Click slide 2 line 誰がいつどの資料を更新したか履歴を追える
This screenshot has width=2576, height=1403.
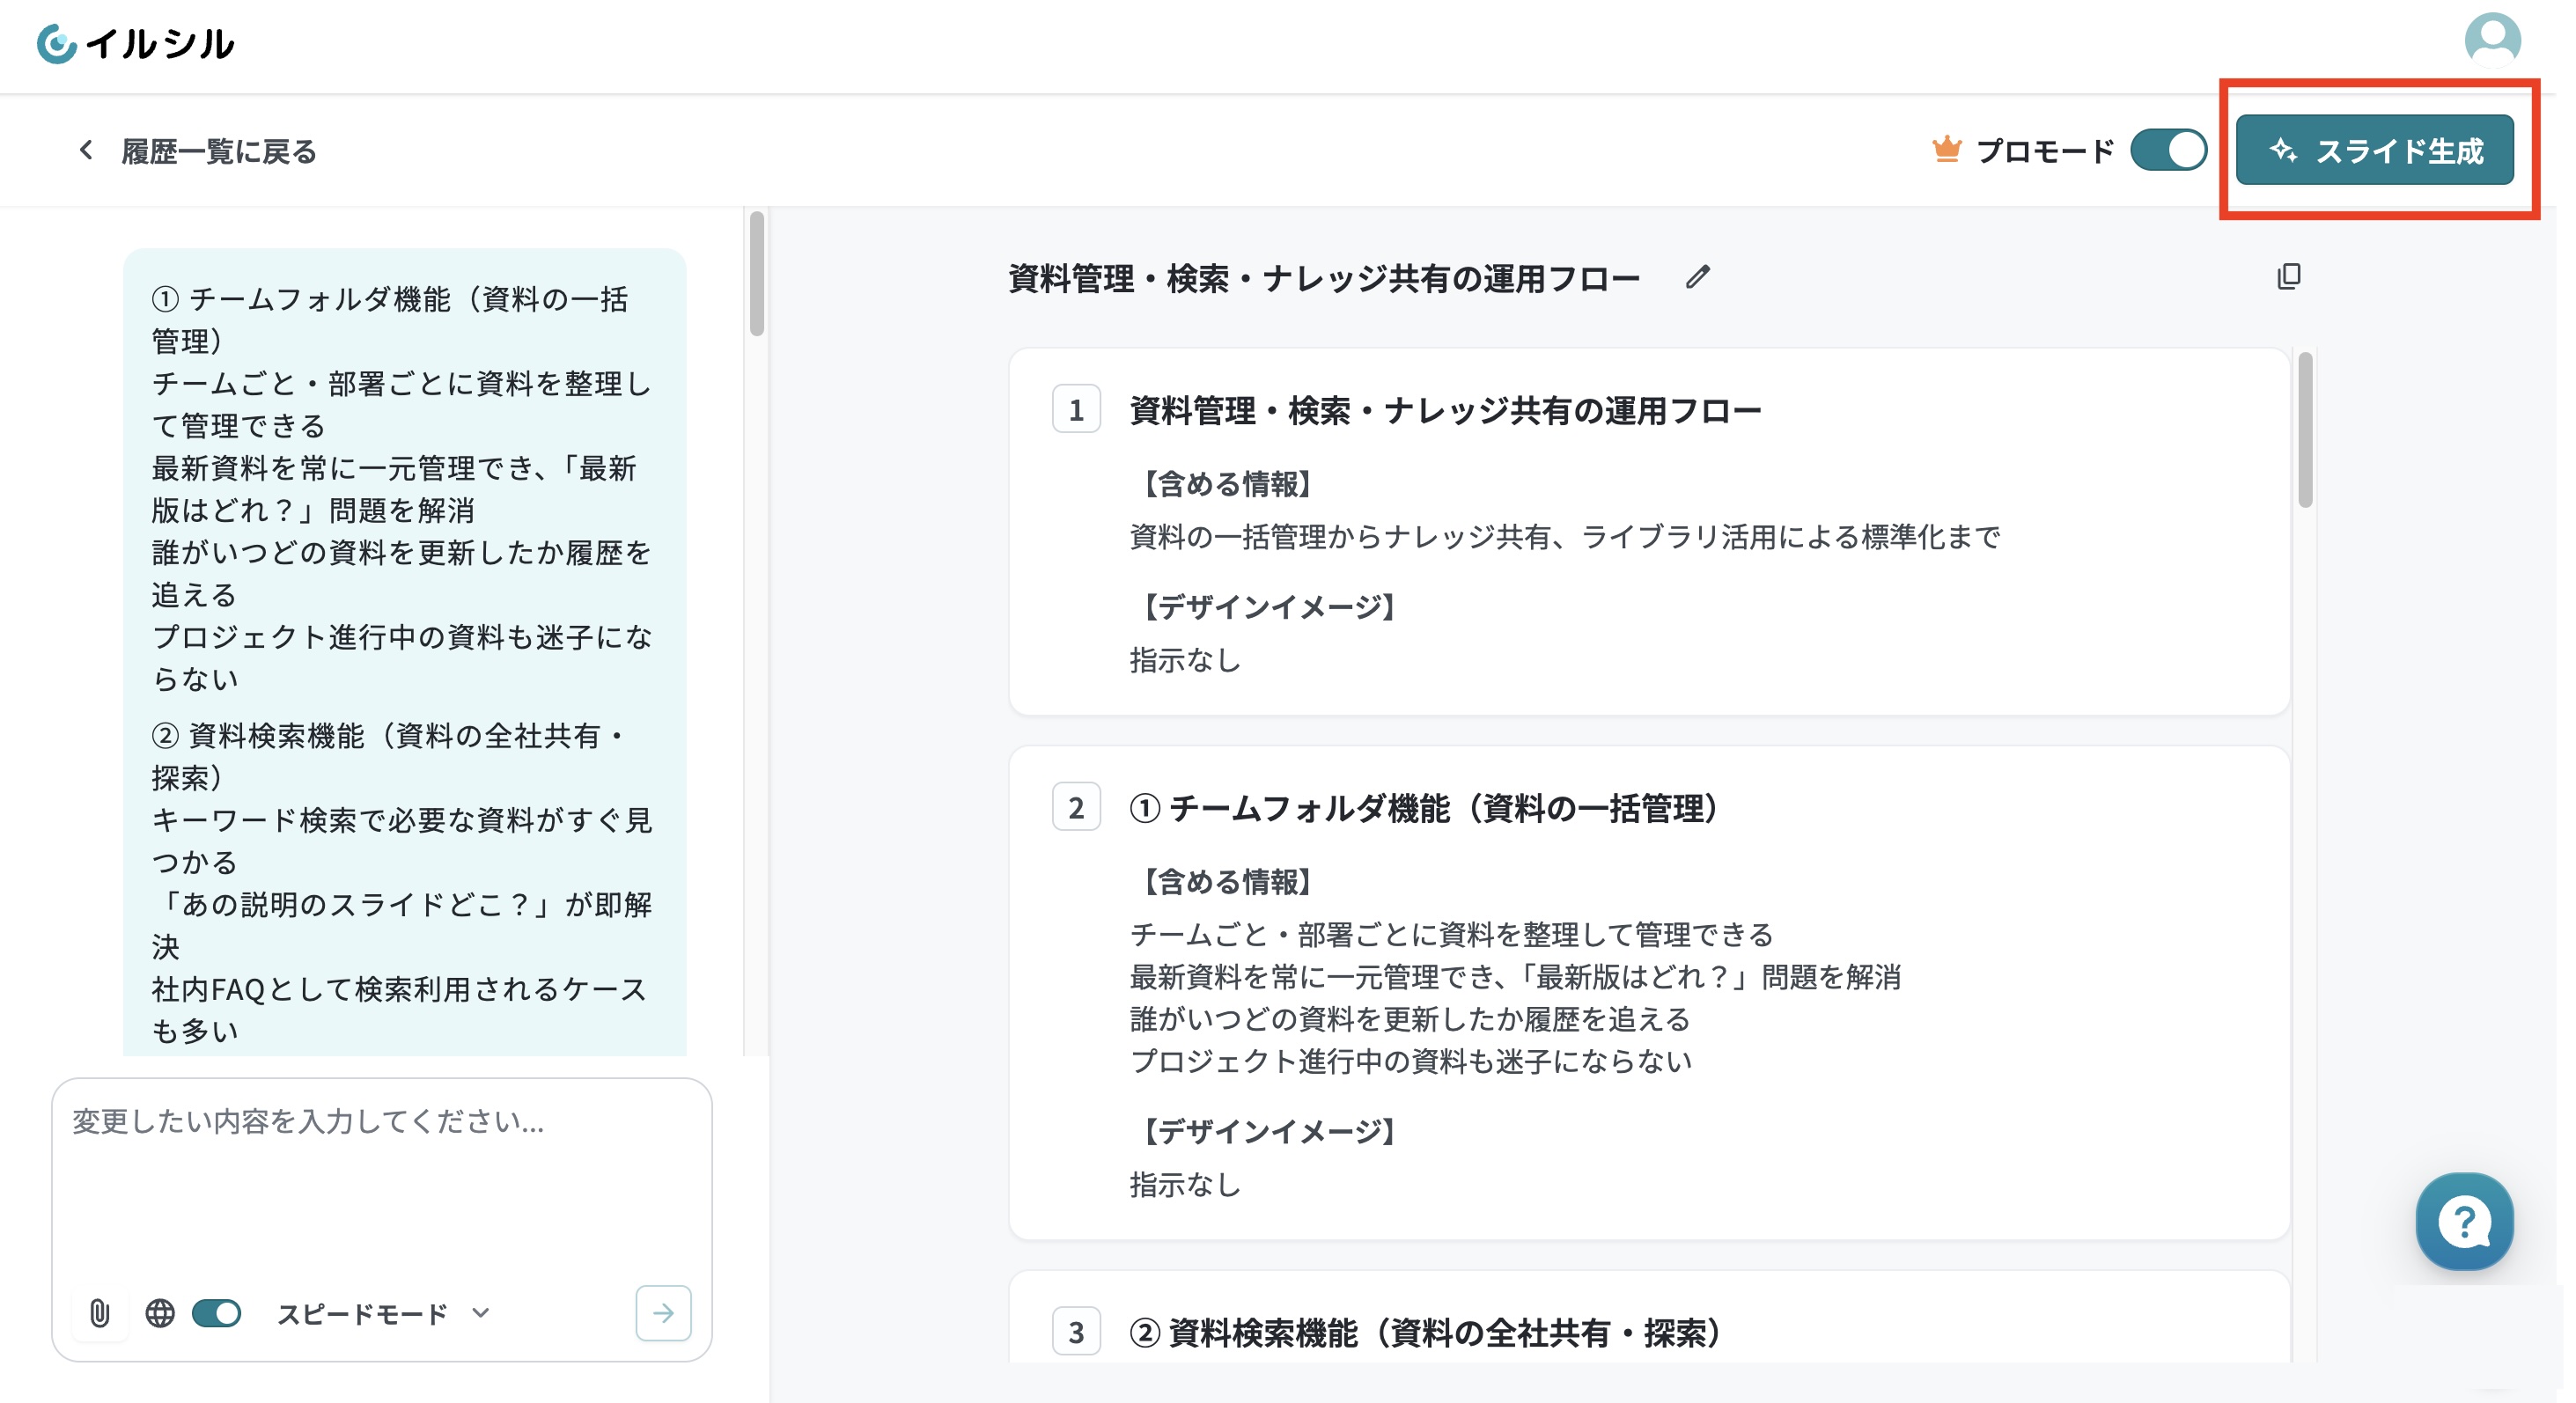1410,1019
